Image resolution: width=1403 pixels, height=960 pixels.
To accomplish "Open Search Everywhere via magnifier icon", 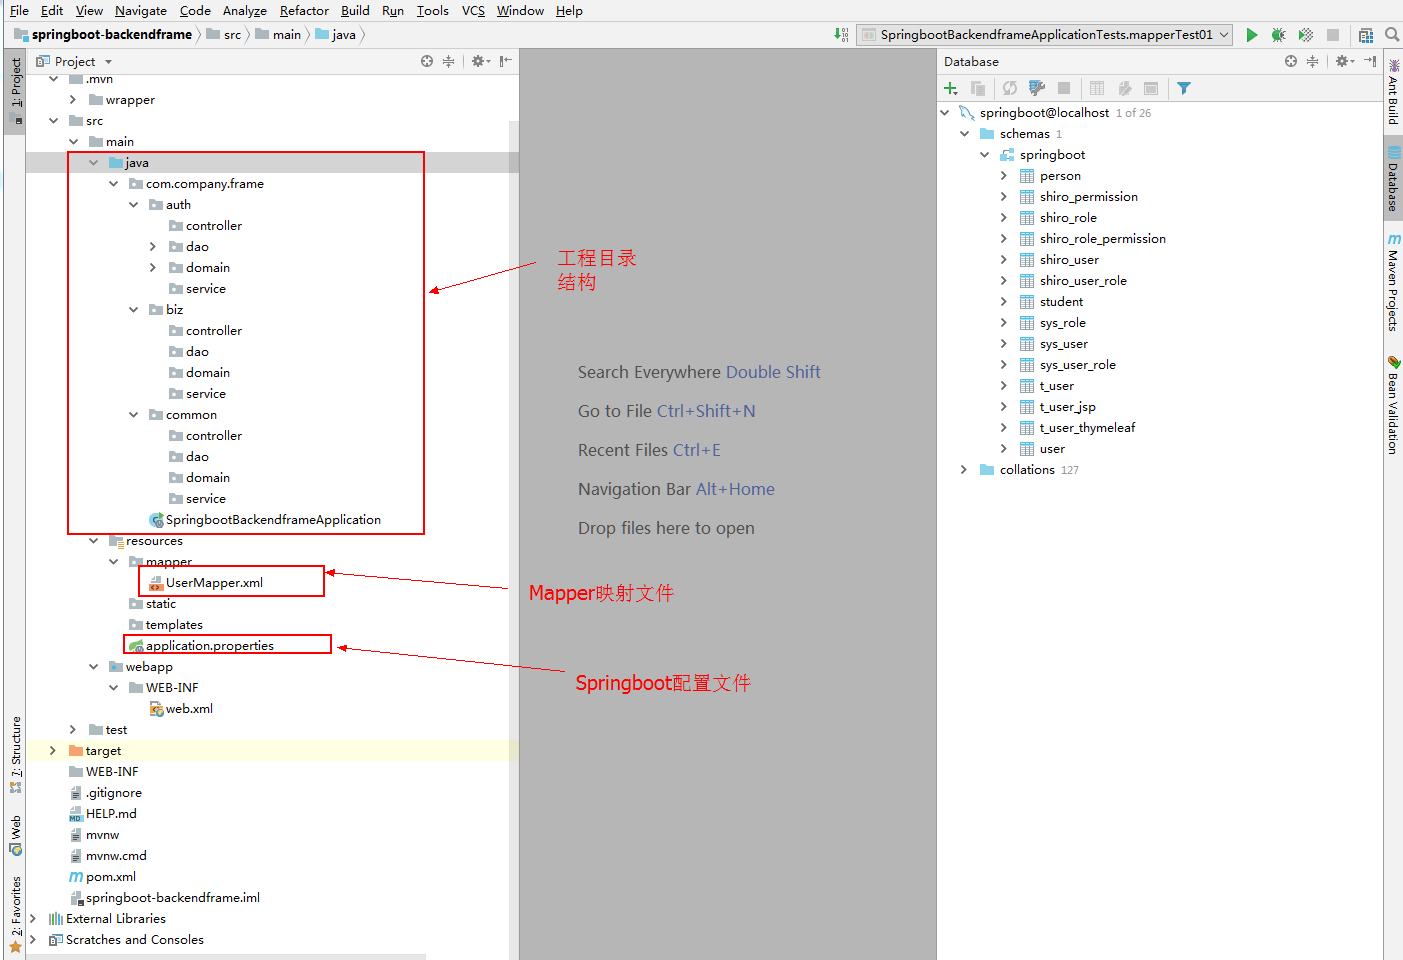I will [1391, 33].
